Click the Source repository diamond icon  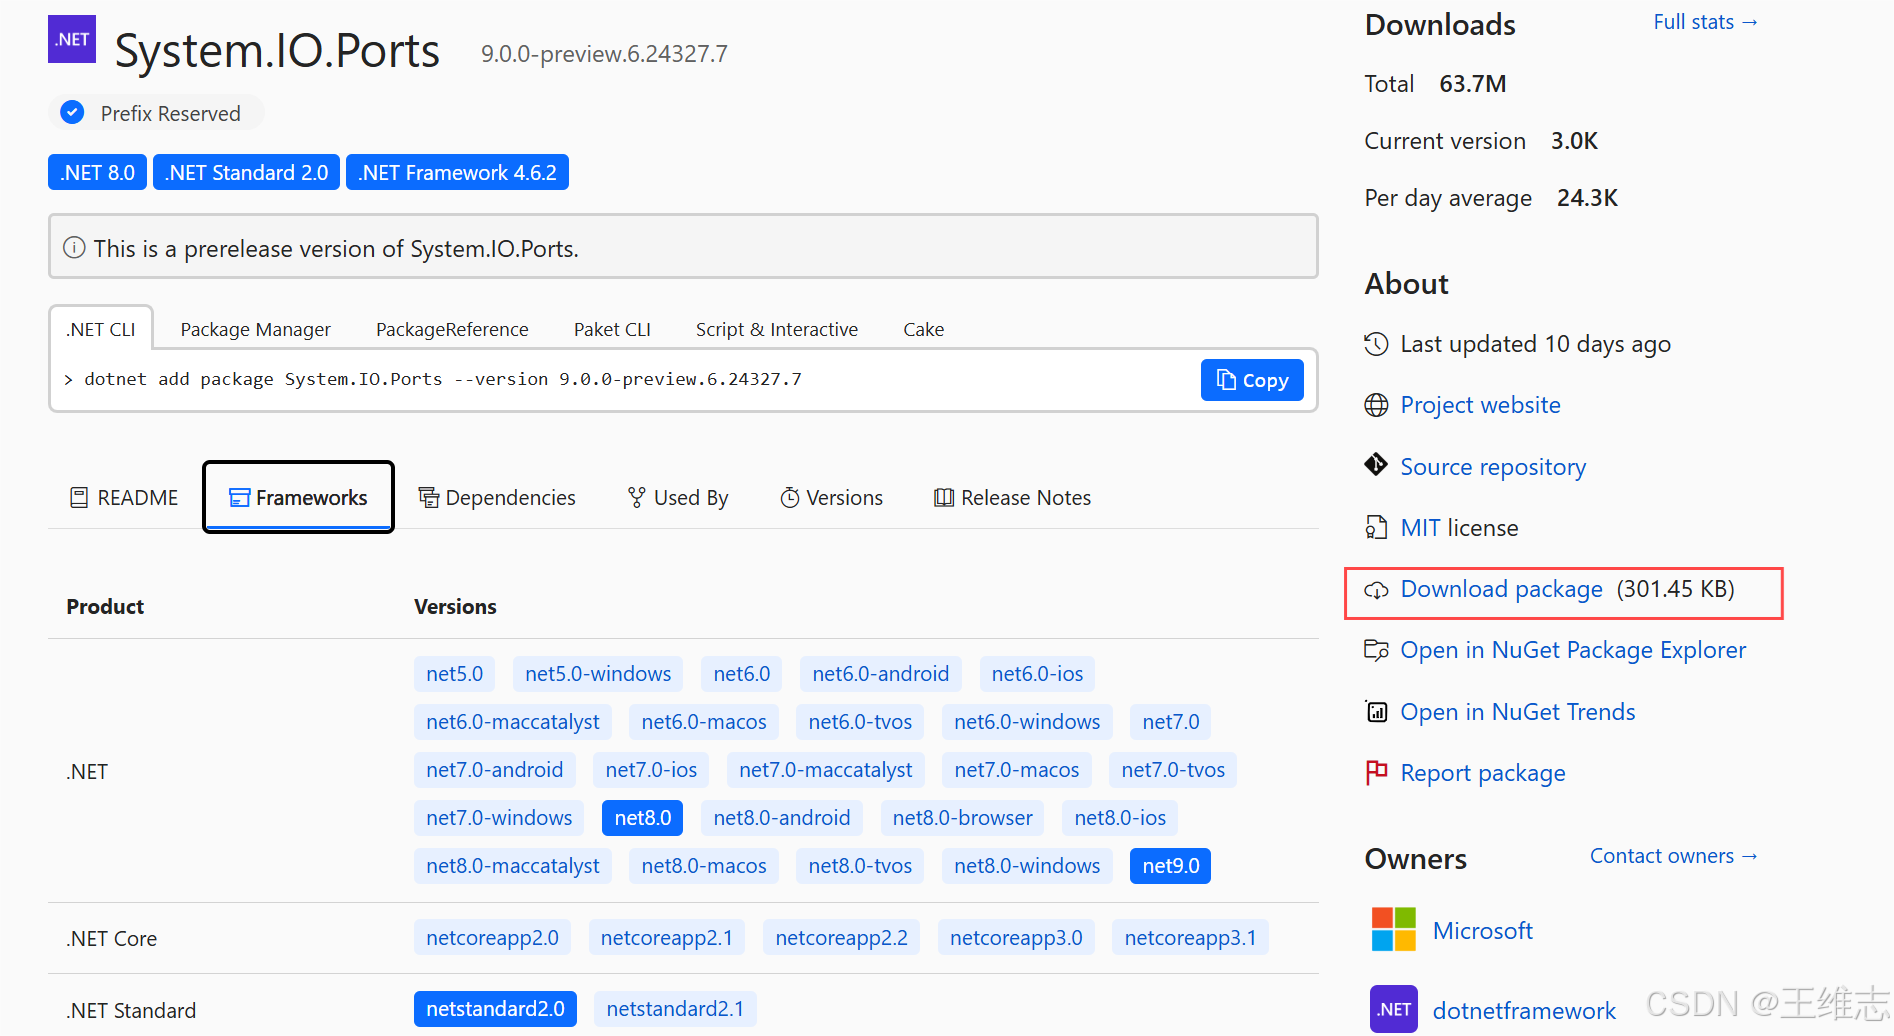pos(1376,465)
